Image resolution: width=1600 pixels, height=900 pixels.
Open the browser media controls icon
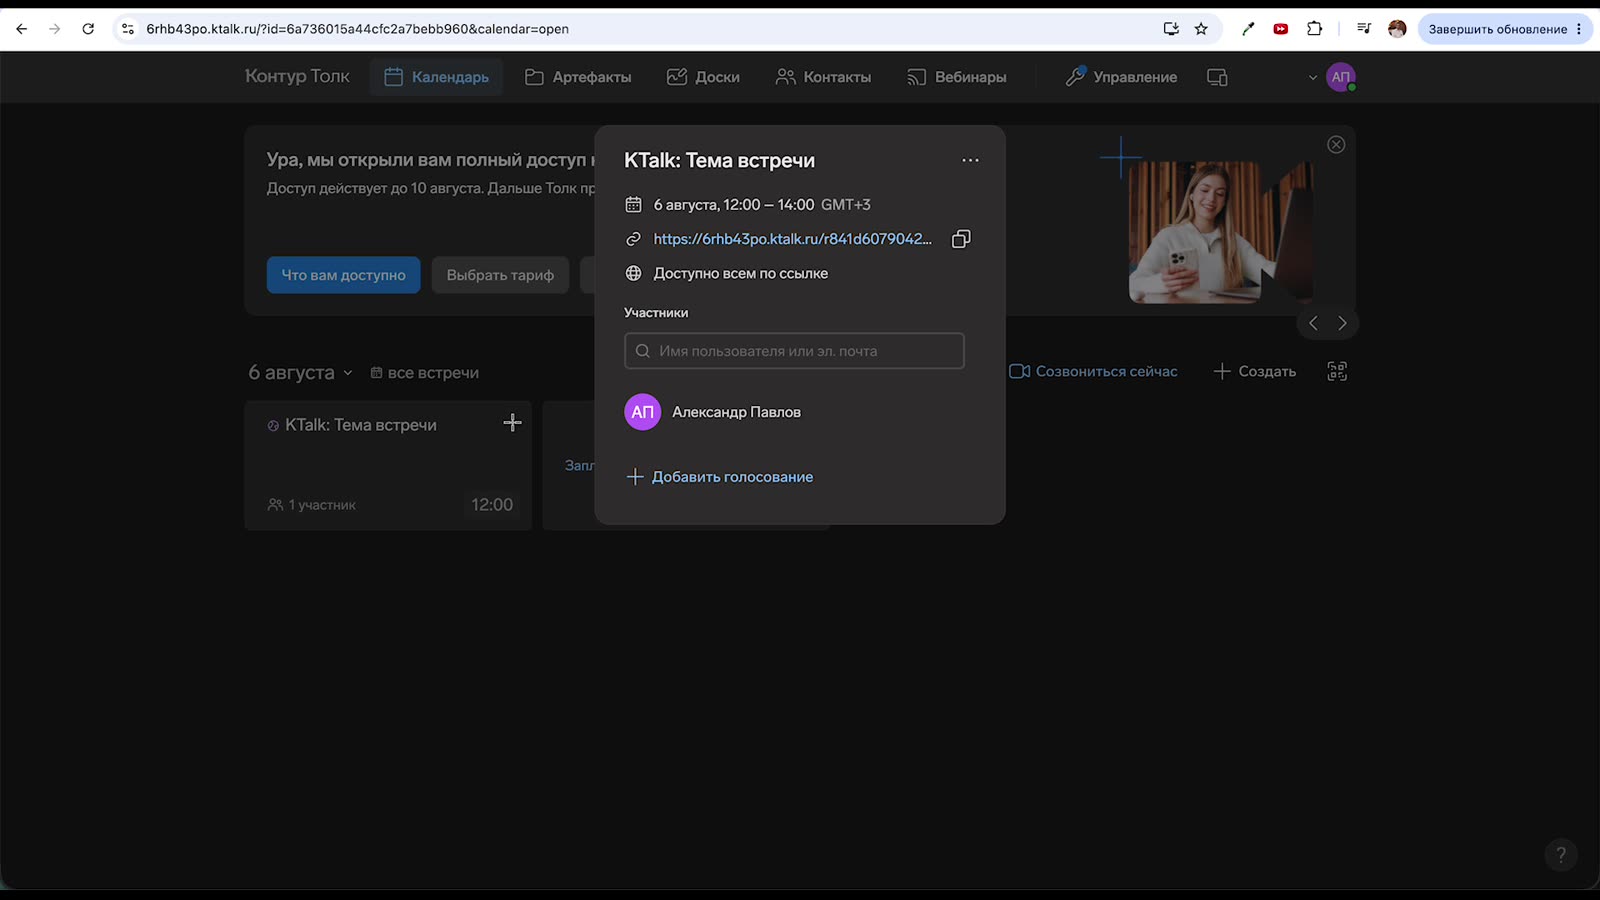coord(1364,29)
